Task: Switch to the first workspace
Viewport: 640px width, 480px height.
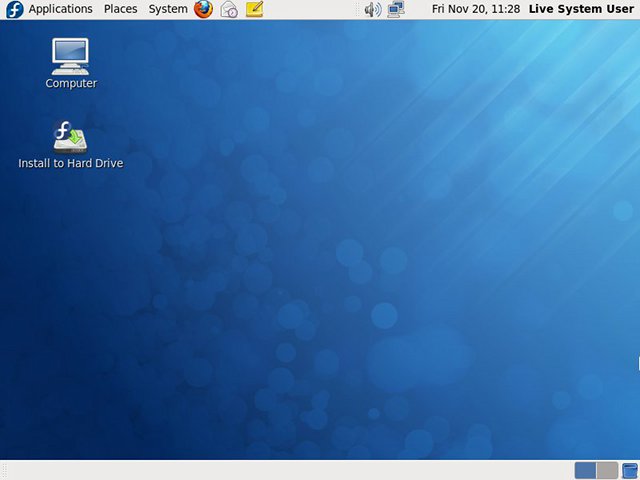Action: coord(585,470)
